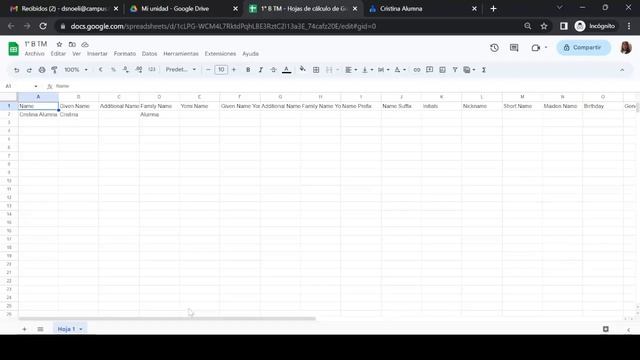The width and height of the screenshot is (640, 360).
Task: Open the text color picker
Action: point(287,70)
